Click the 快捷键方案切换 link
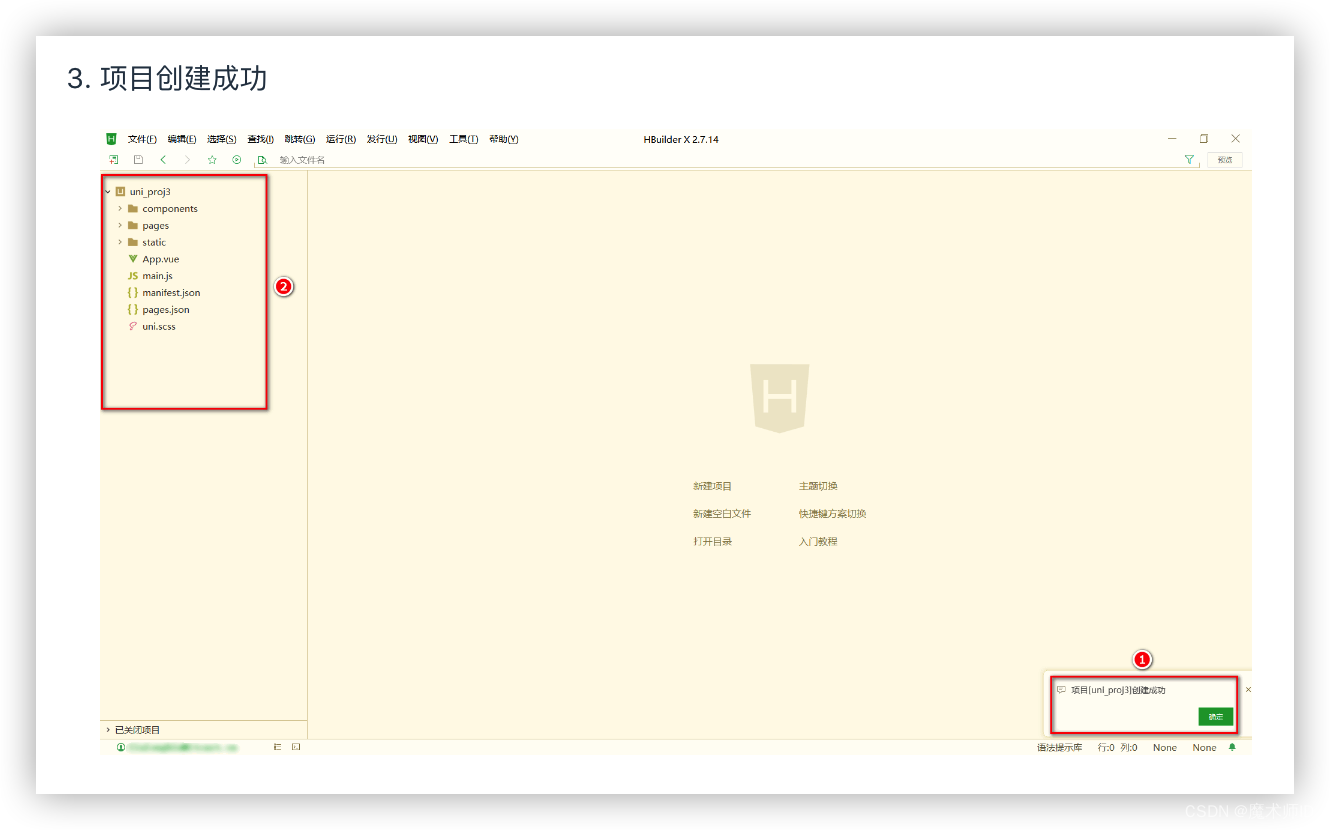 pyautogui.click(x=832, y=514)
